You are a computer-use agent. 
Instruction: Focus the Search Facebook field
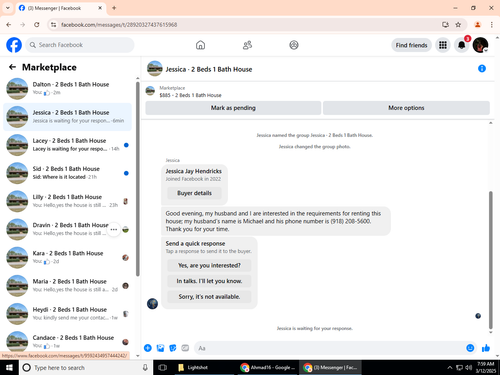[80, 45]
